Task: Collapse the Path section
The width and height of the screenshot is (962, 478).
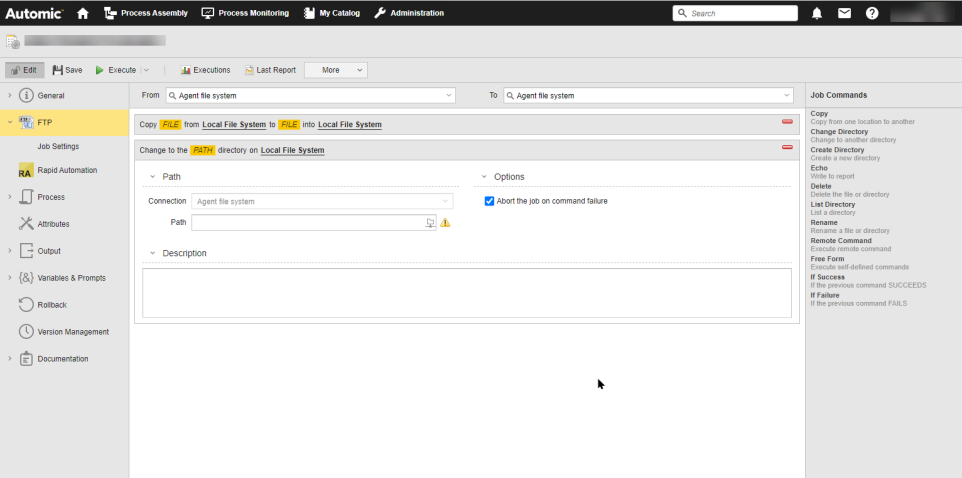Action: (x=153, y=177)
